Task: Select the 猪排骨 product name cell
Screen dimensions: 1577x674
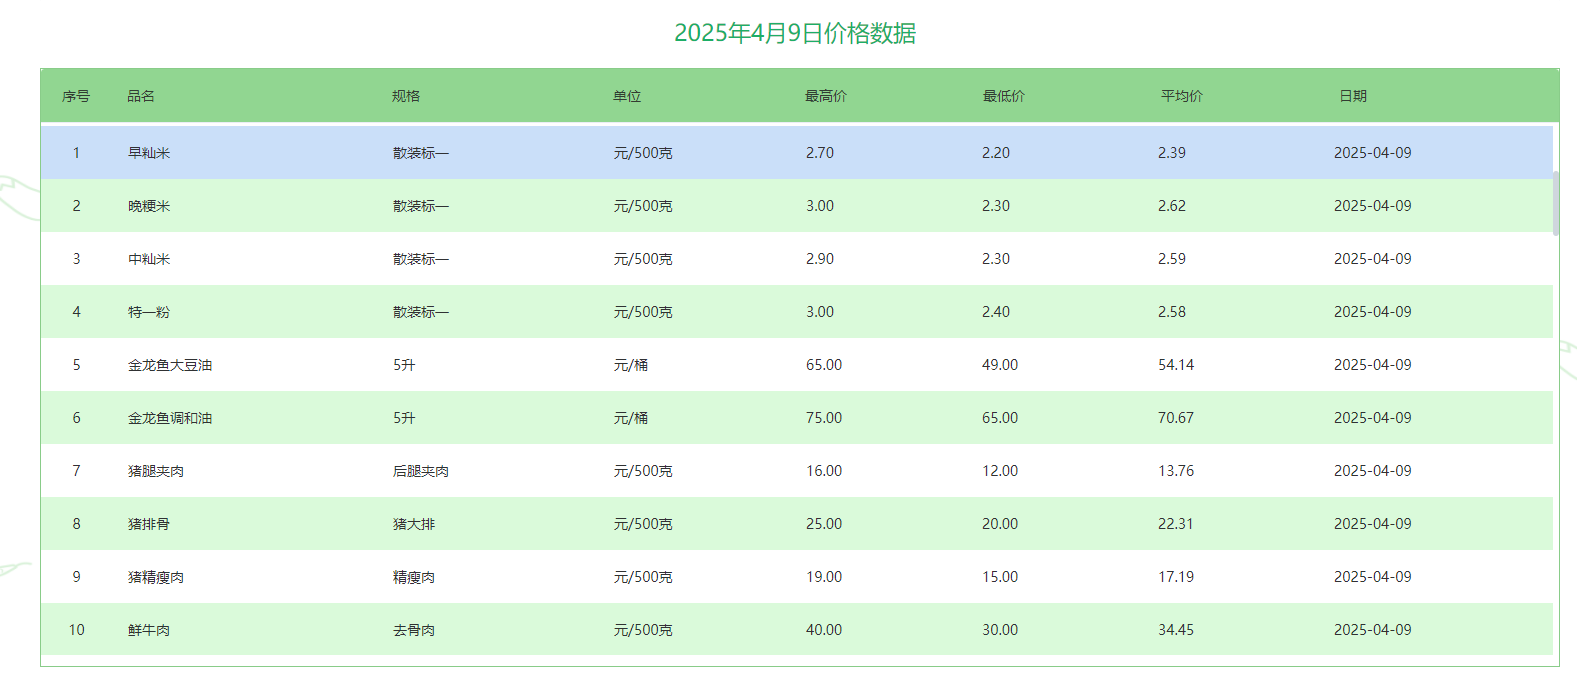Action: [x=149, y=524]
